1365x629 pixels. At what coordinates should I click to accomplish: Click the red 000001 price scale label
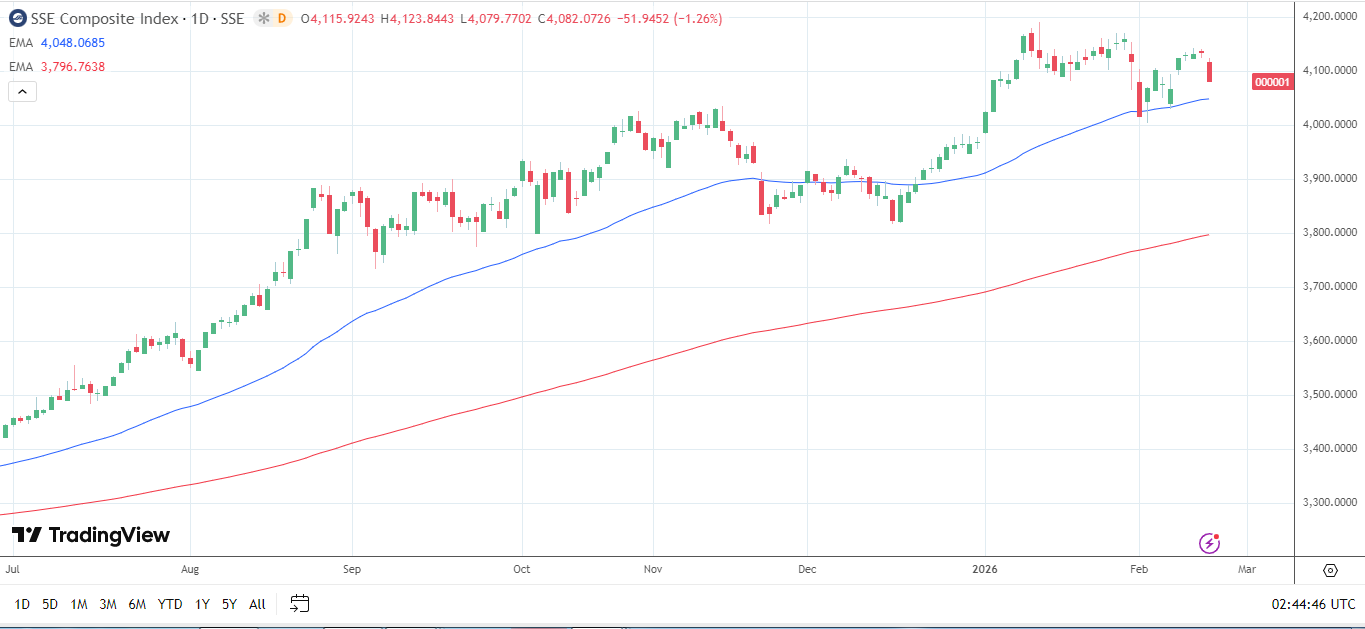click(1271, 82)
